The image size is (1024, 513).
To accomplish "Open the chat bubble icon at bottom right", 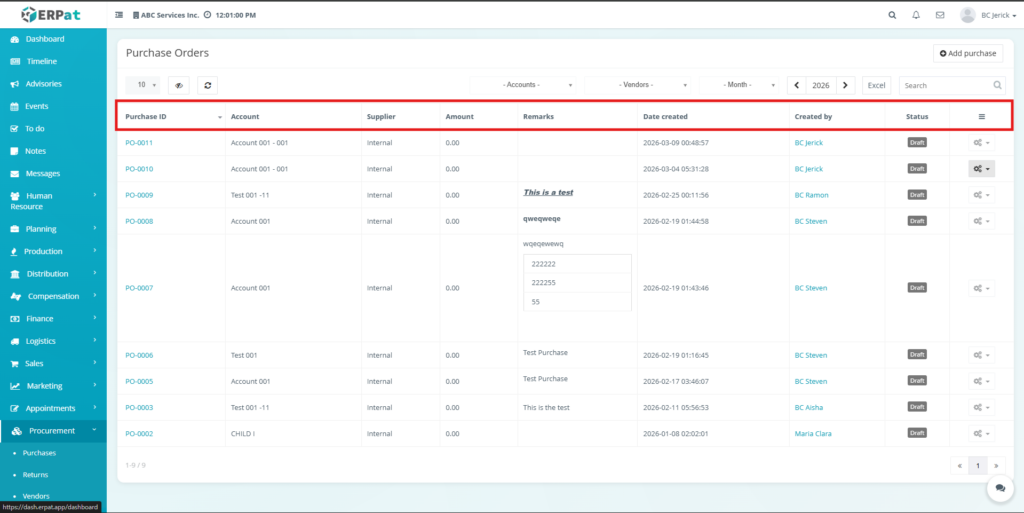I will coord(1000,487).
